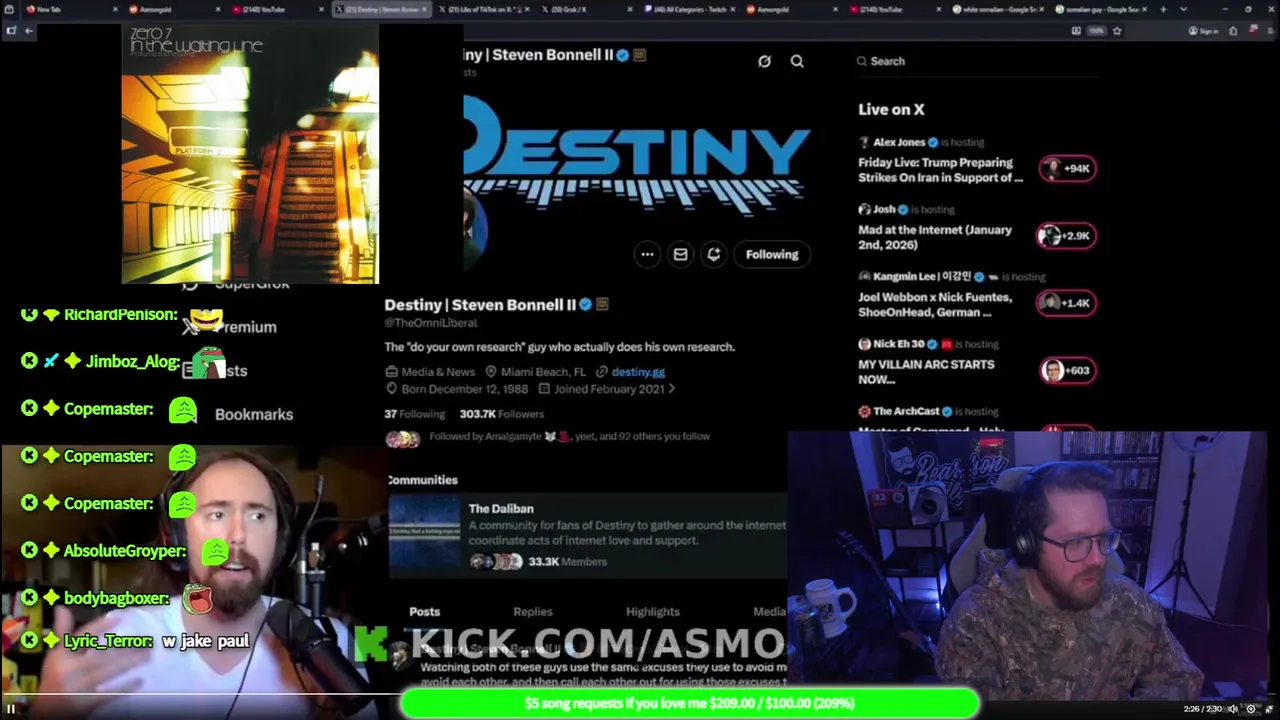
Task: Click the gold affiliate badge beside Destiny's name
Action: pos(602,304)
